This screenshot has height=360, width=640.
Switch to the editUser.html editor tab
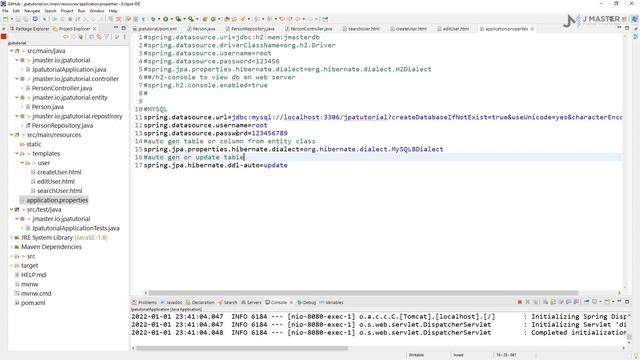453,29
